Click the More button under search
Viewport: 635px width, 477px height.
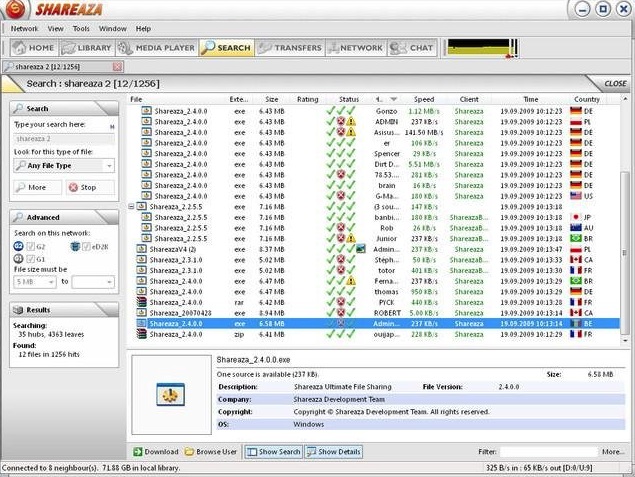34,187
